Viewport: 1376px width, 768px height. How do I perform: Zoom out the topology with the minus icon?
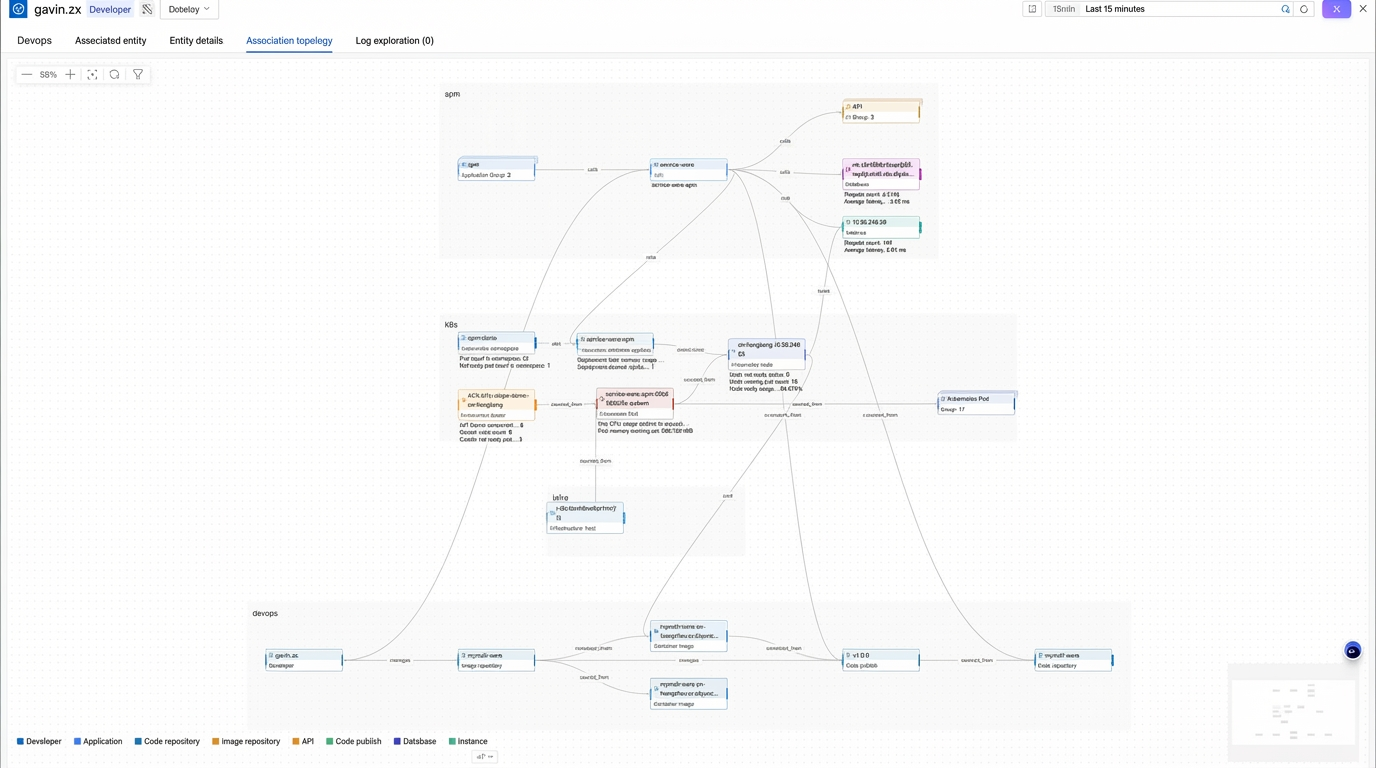[27, 75]
